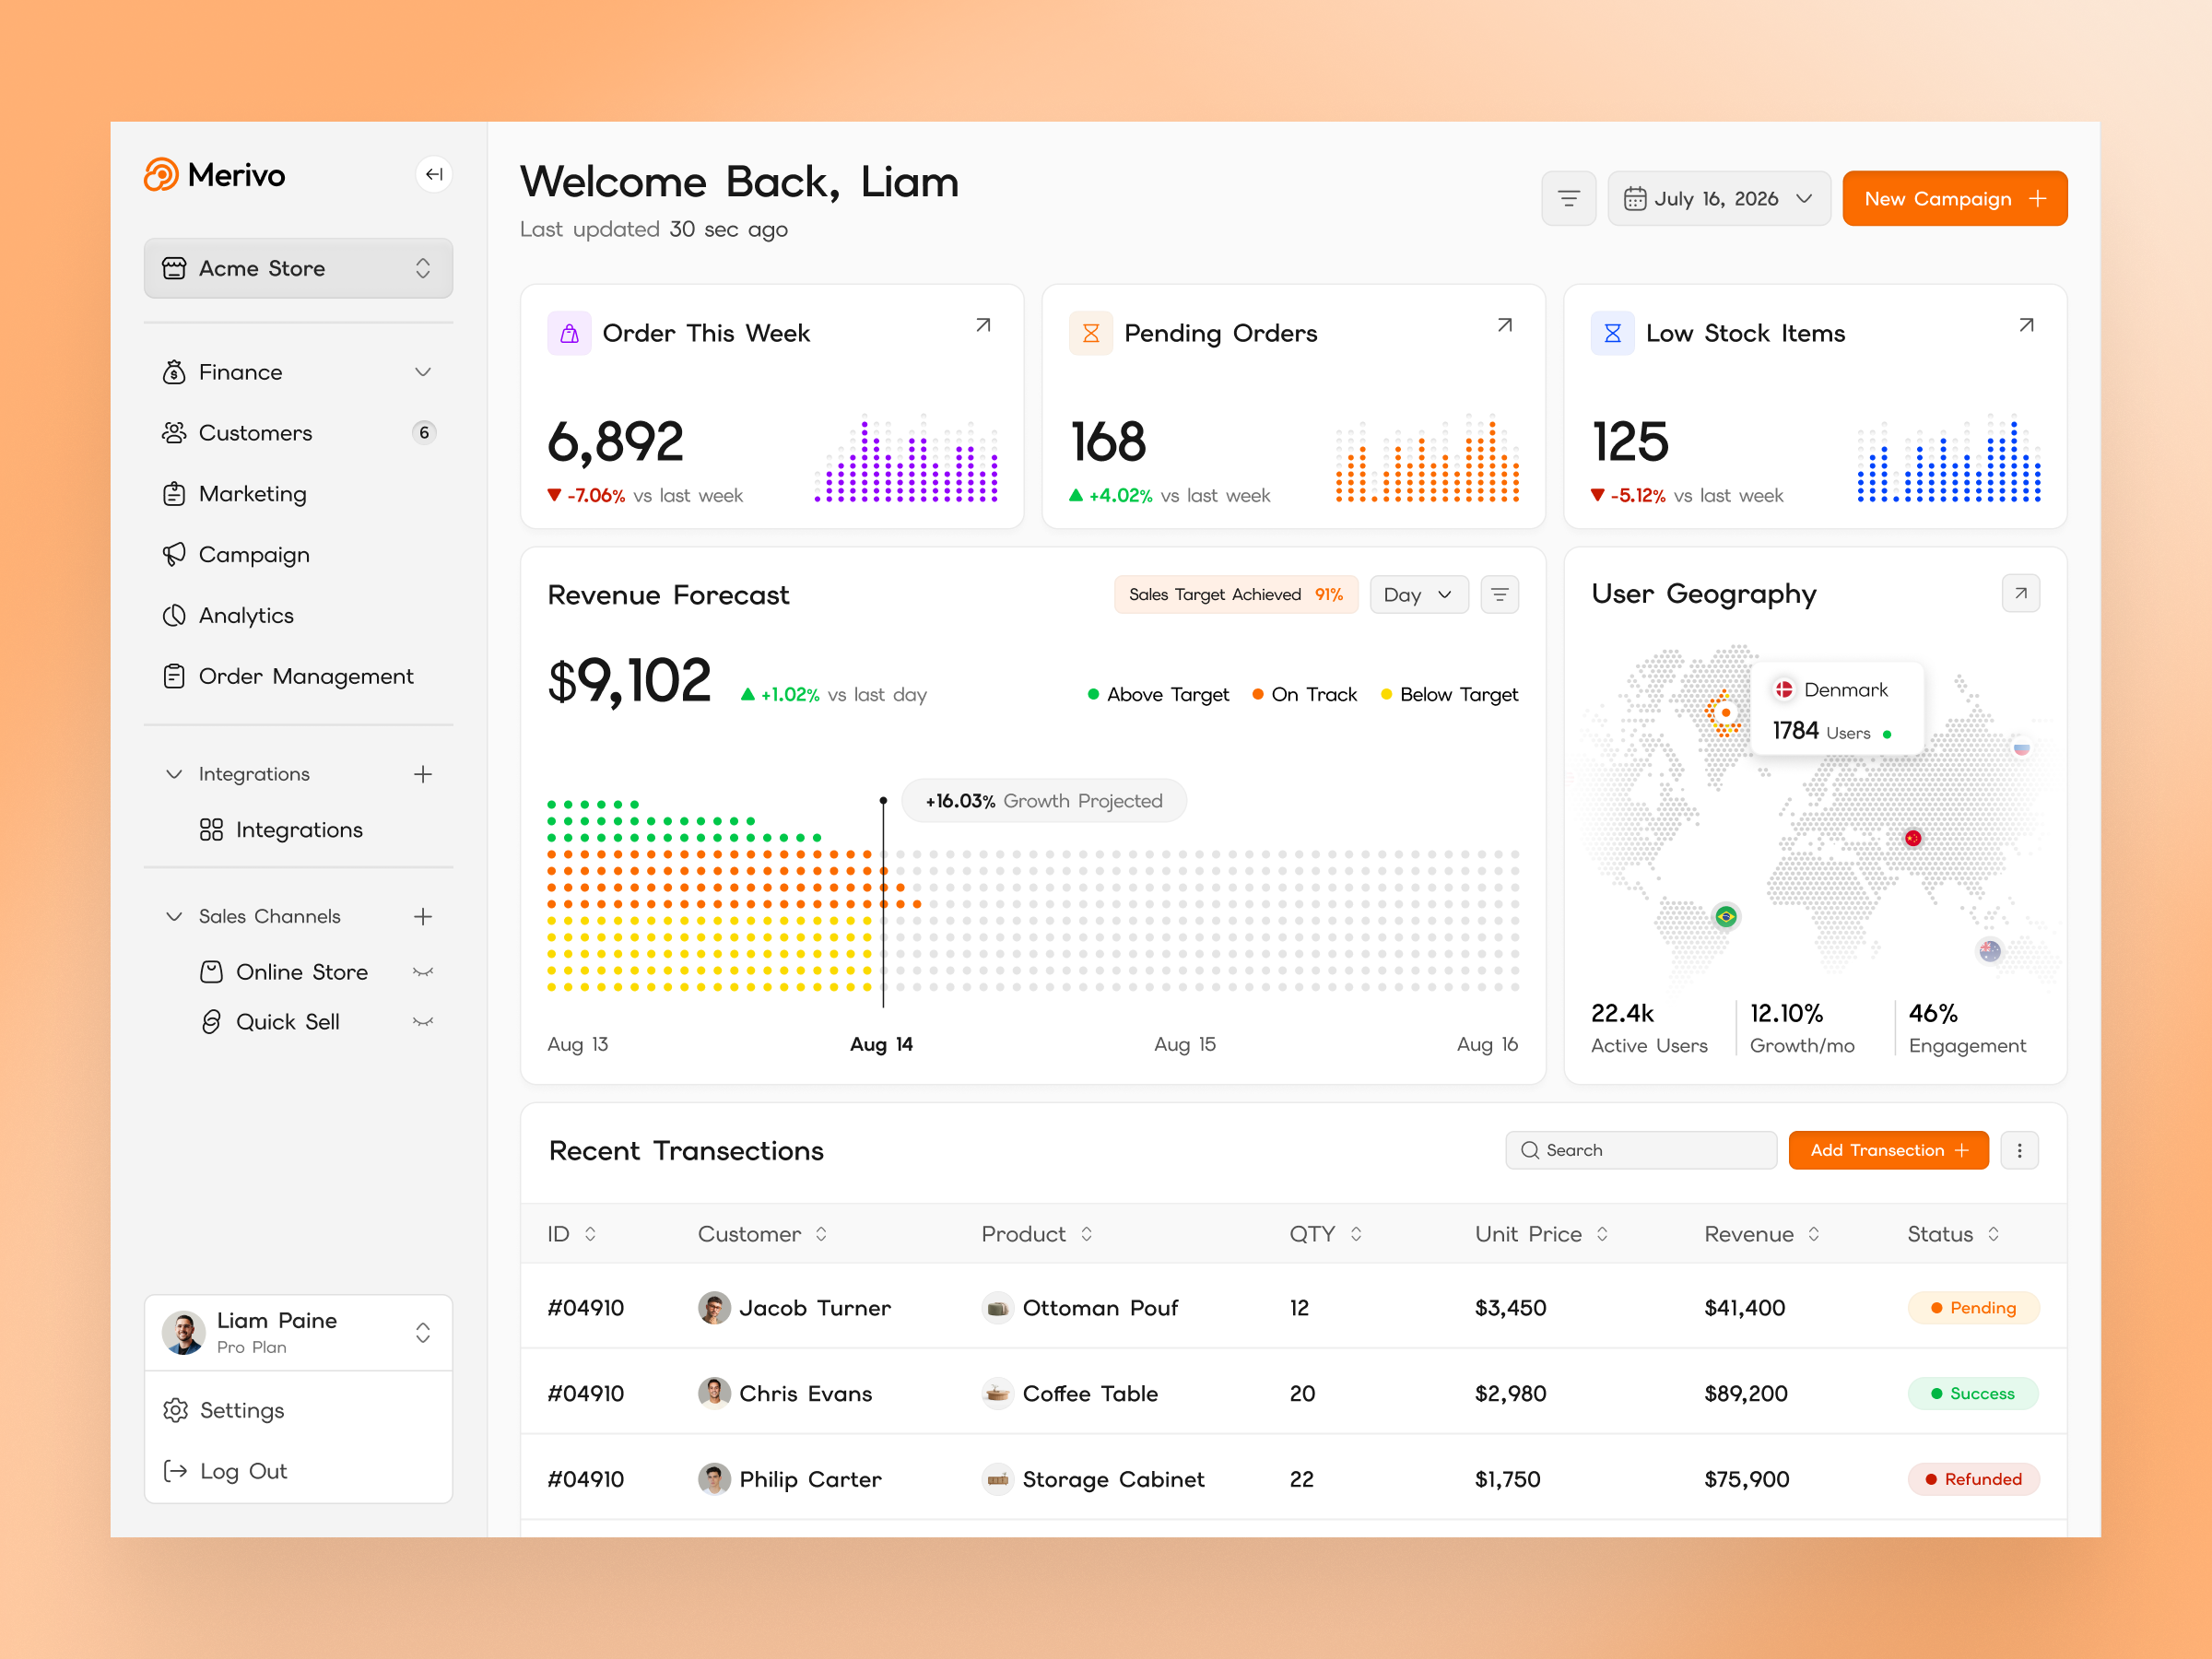Open the Recent Transactions more options menu
This screenshot has width=2212, height=1659.
click(x=2019, y=1150)
